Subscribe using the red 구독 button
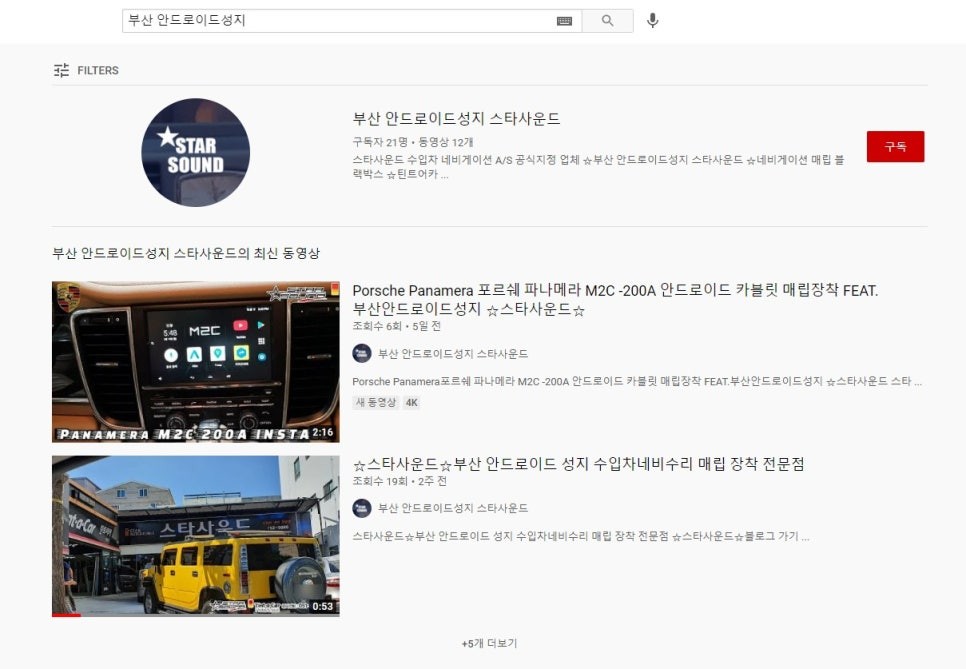966x669 pixels. pos(895,146)
